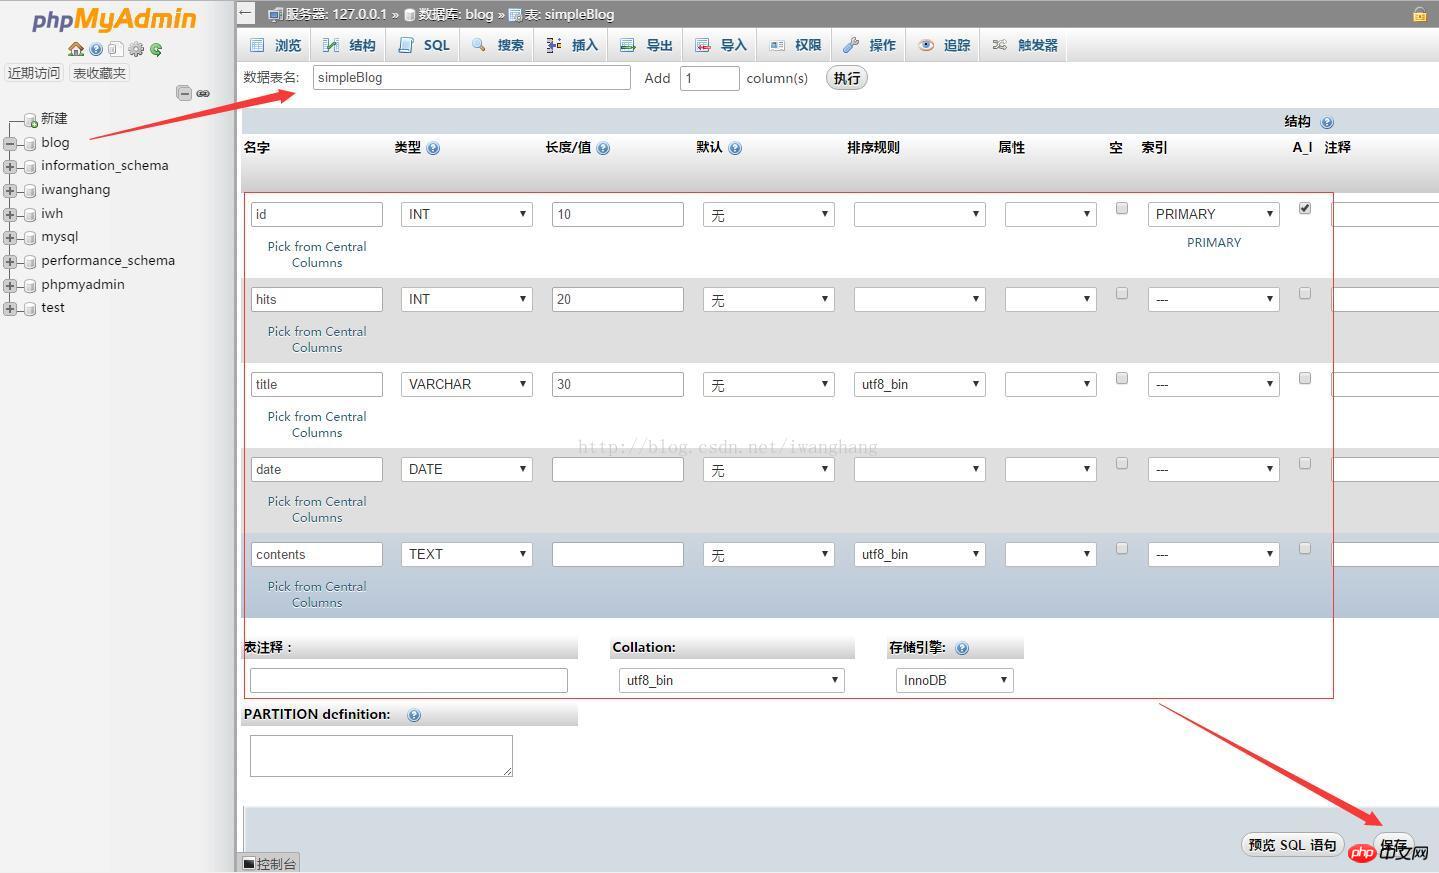Open the 结构 (Structure) tab
Image resolution: width=1439 pixels, height=873 pixels.
pyautogui.click(x=349, y=45)
